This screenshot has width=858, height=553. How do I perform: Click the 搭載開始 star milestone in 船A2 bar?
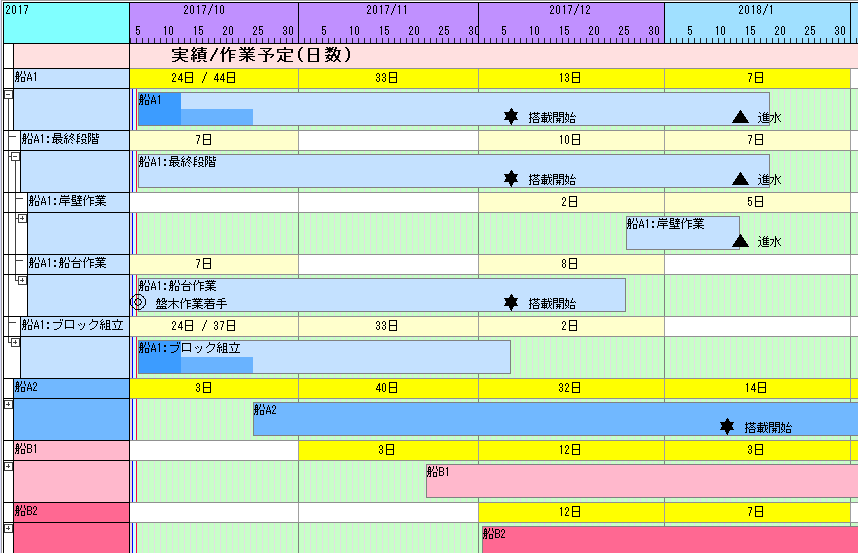click(727, 427)
